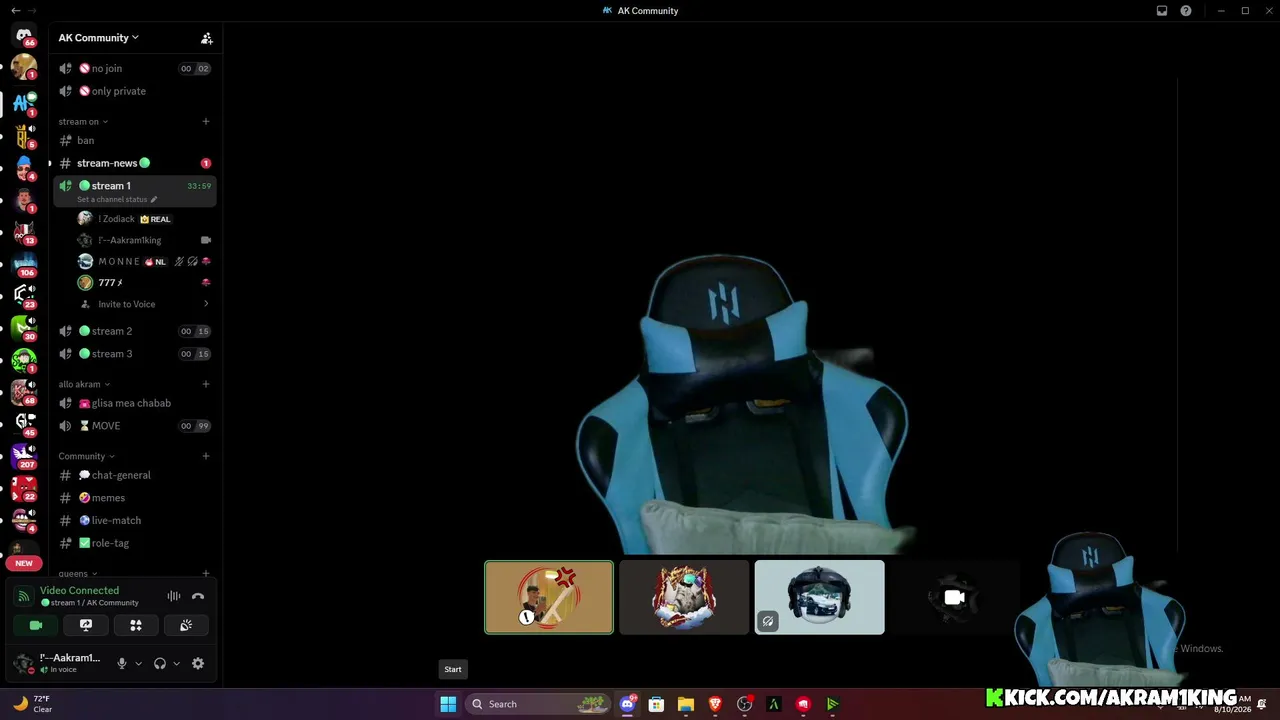The width and height of the screenshot is (1280, 720).
Task: Click Invite to Voice
Action: click(x=145, y=304)
